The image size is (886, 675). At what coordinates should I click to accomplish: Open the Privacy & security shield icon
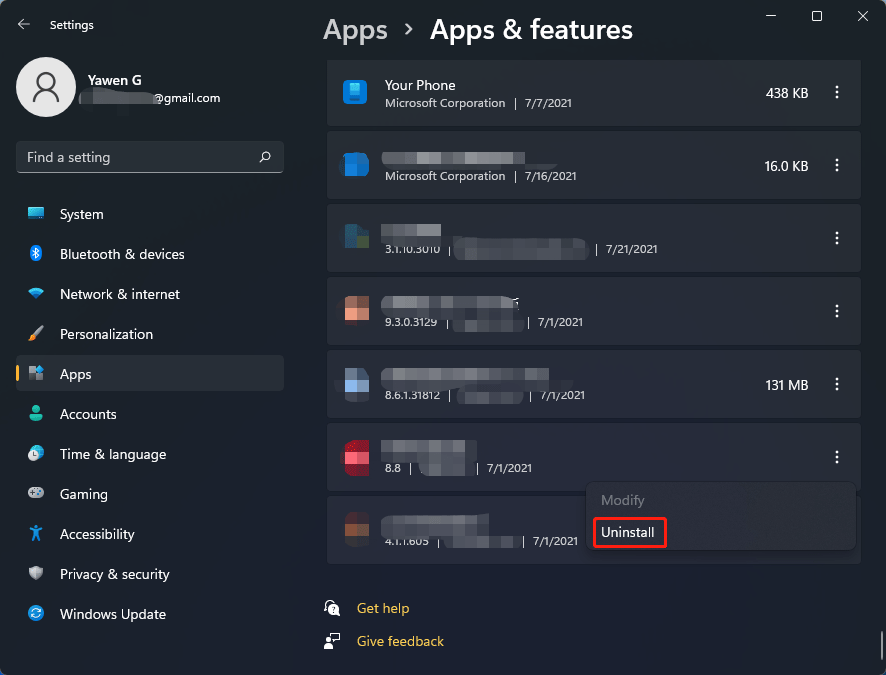pyautogui.click(x=36, y=574)
